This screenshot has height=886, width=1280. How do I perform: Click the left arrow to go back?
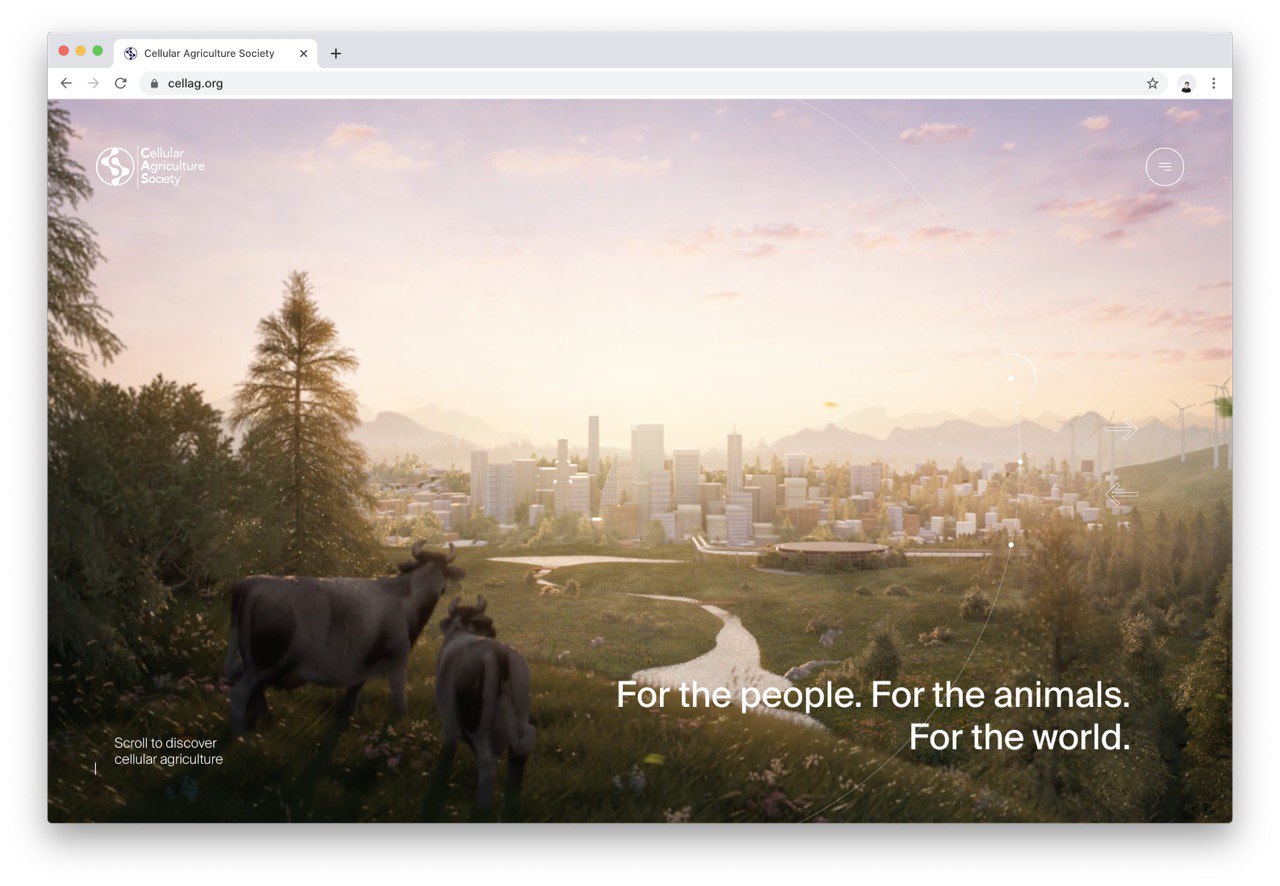click(1121, 492)
